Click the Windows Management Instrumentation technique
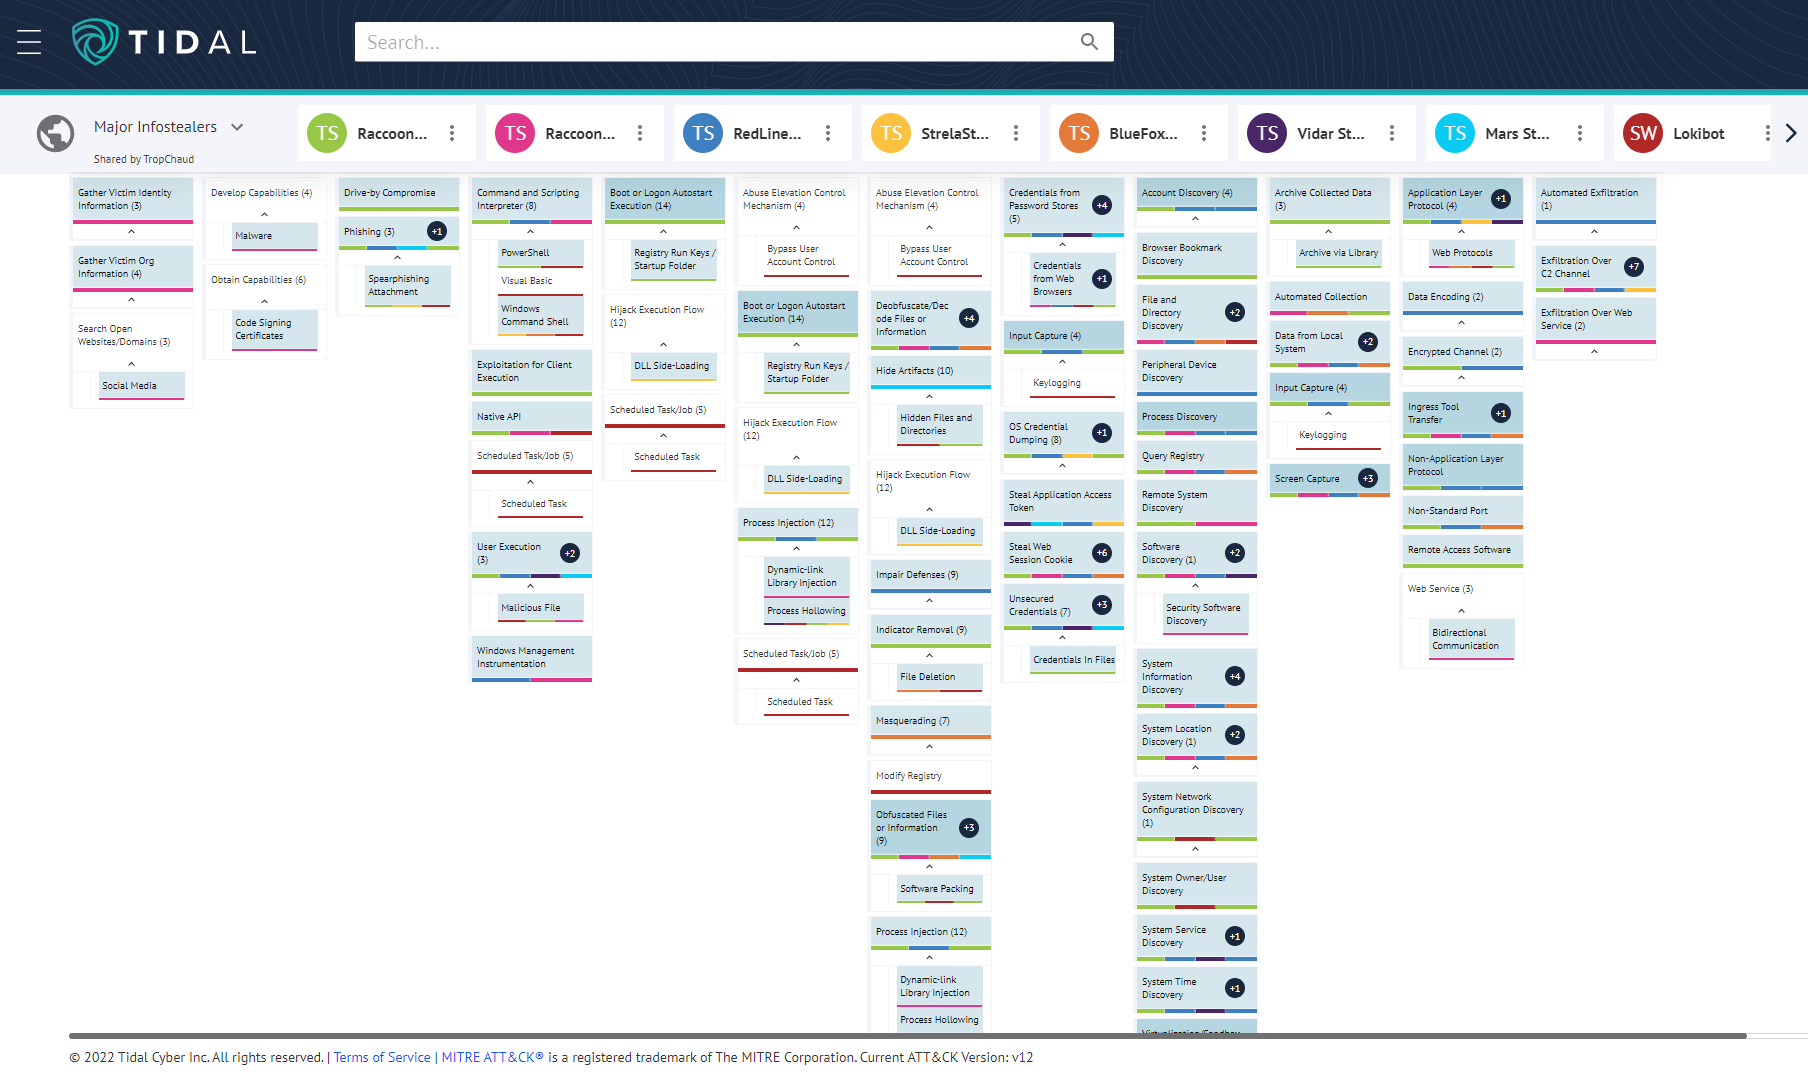The width and height of the screenshot is (1808, 1072). click(x=531, y=658)
